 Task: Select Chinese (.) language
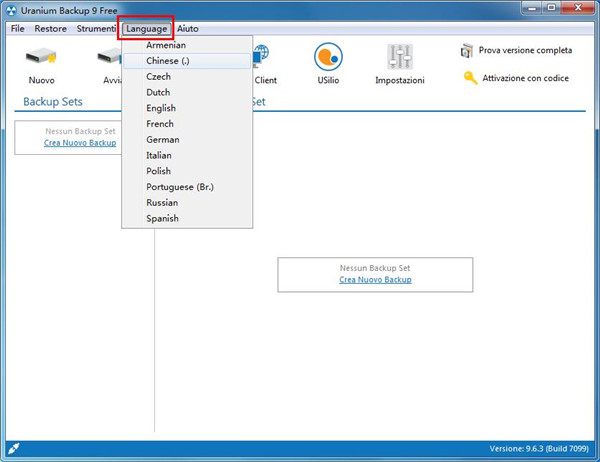pyautogui.click(x=187, y=61)
